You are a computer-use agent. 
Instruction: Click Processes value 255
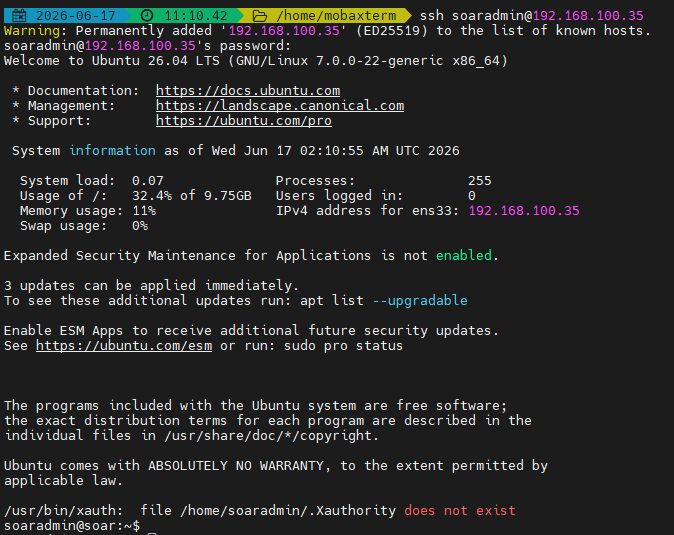coord(480,181)
